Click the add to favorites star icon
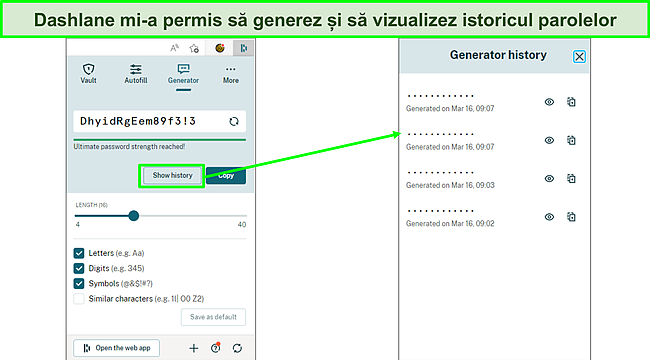This screenshot has height=360, width=650. (x=194, y=49)
